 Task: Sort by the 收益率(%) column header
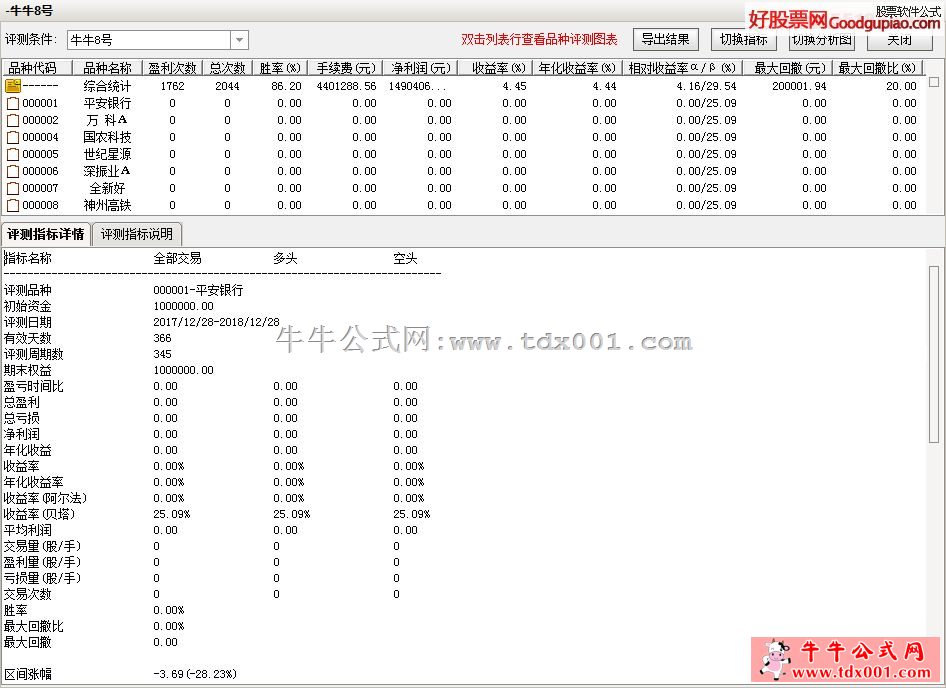[495, 68]
